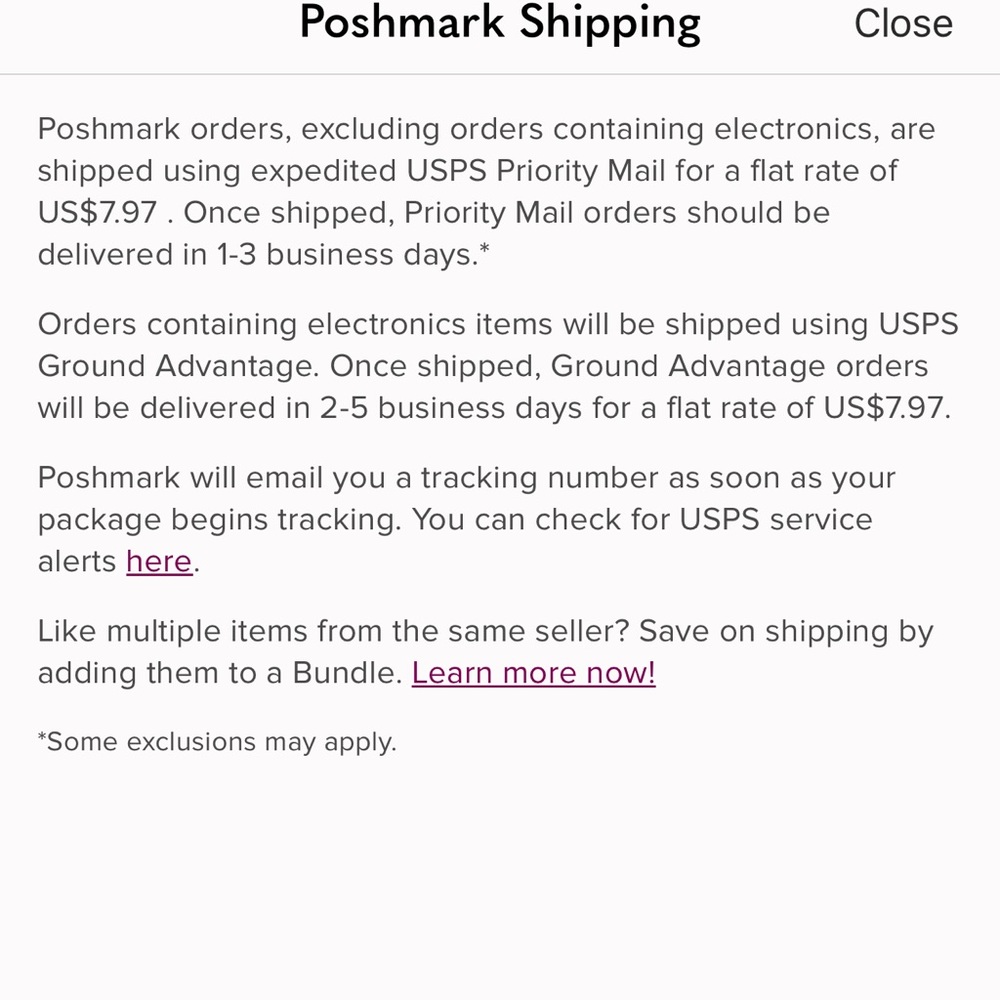Viewport: 1000px width, 1000px height.
Task: Tap the 'Save on shipping by' text
Action: click(785, 632)
